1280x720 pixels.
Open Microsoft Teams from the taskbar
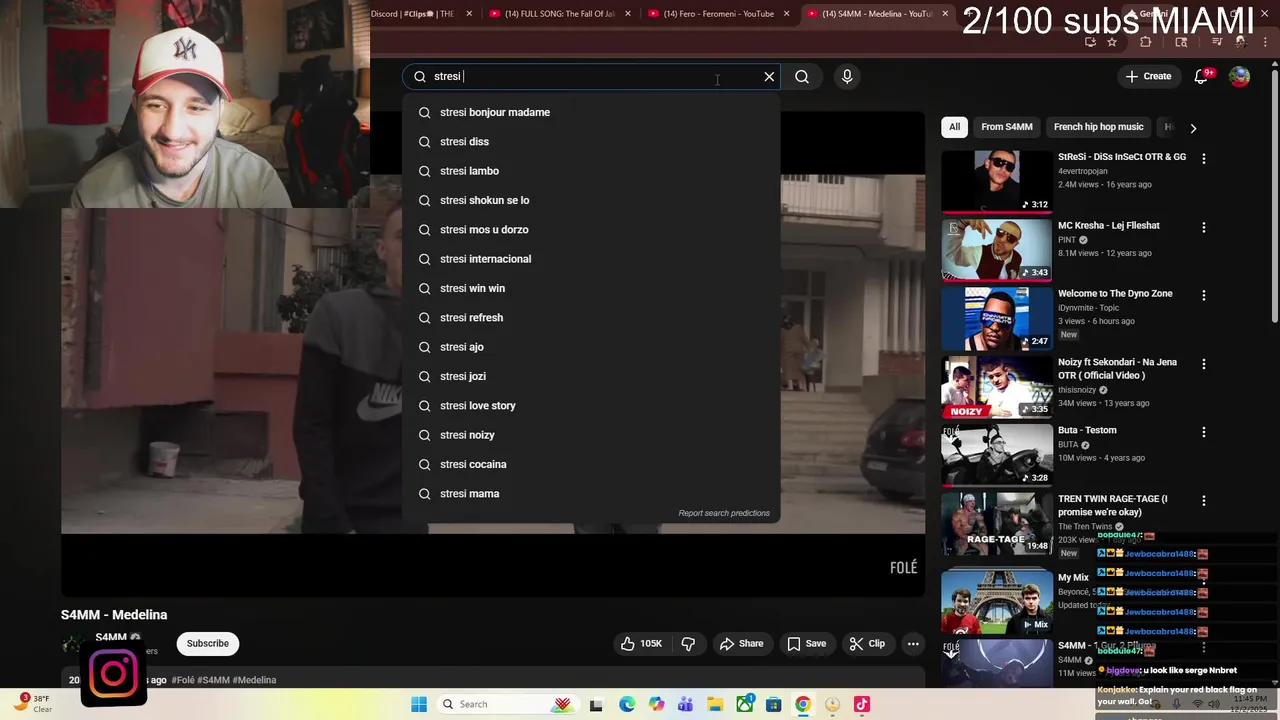[685, 704]
